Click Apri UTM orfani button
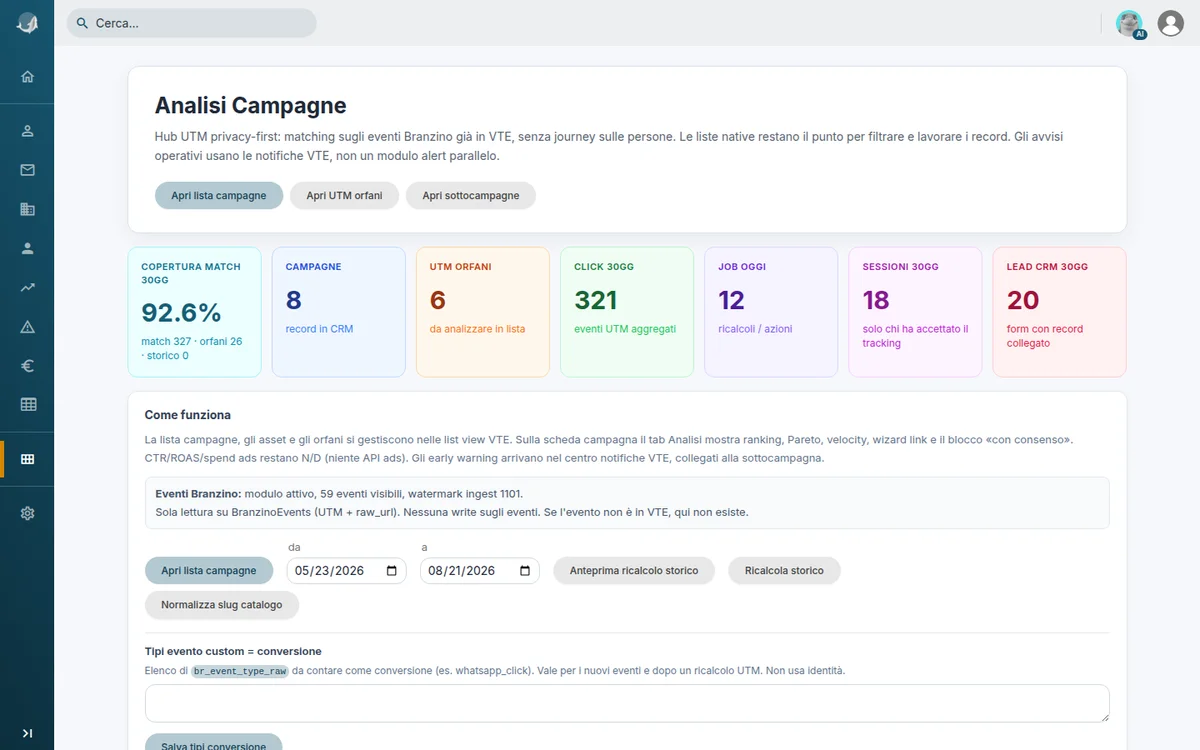 (344, 196)
